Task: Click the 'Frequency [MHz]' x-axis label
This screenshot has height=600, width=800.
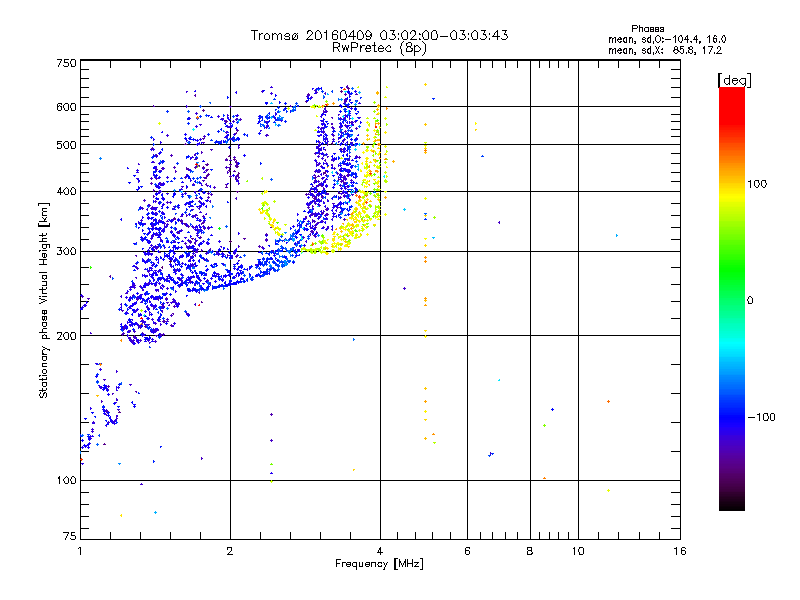Action: tap(379, 564)
